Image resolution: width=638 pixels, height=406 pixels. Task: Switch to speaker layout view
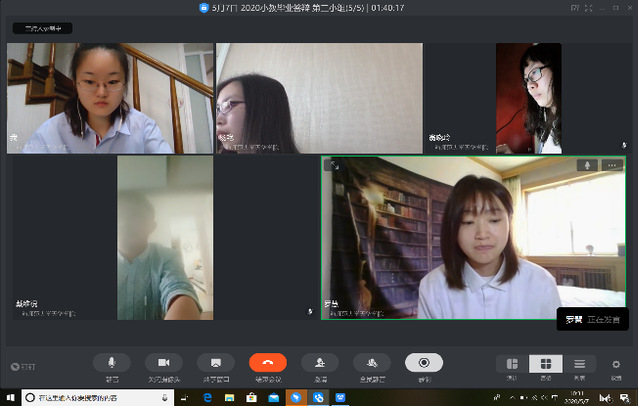point(512,364)
